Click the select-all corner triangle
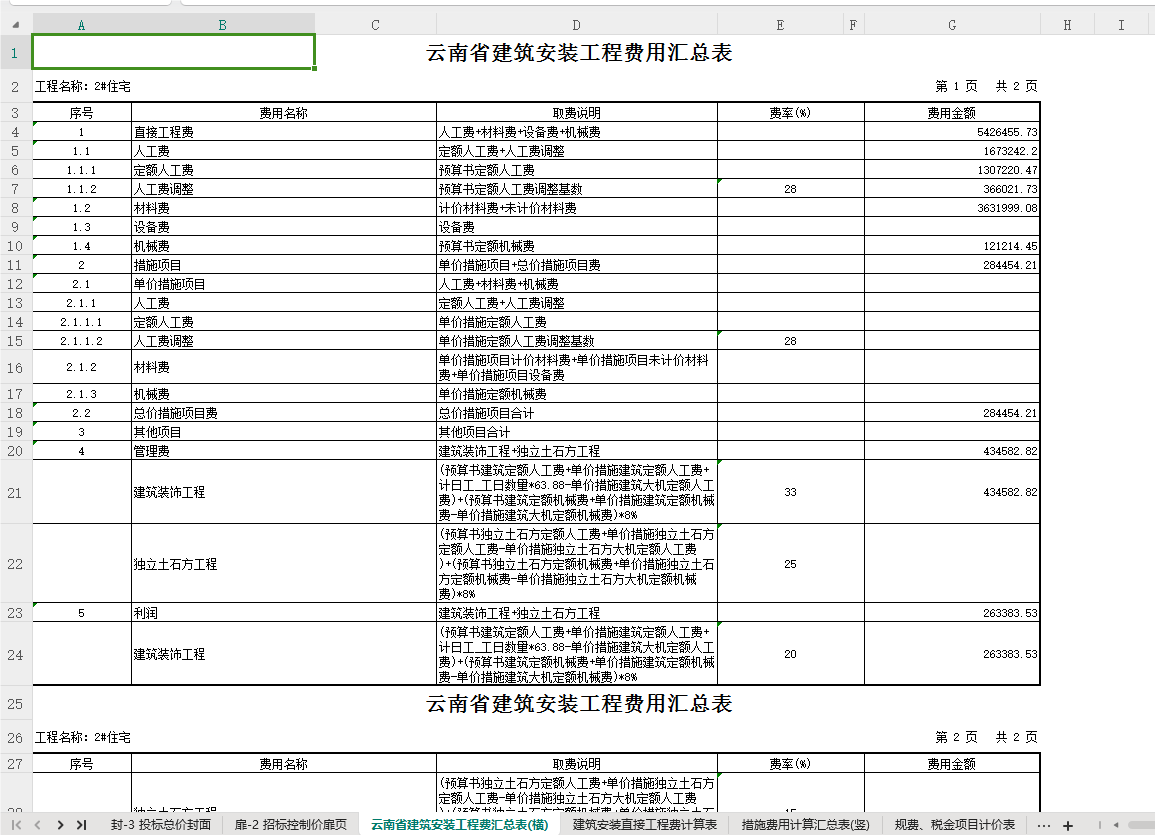This screenshot has height=835, width=1155. pyautogui.click(x=15, y=25)
